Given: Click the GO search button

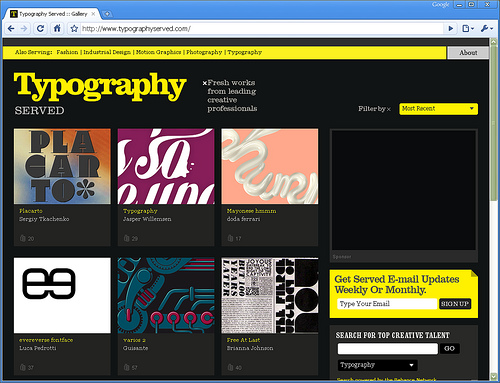Looking at the screenshot, I should [x=449, y=349].
